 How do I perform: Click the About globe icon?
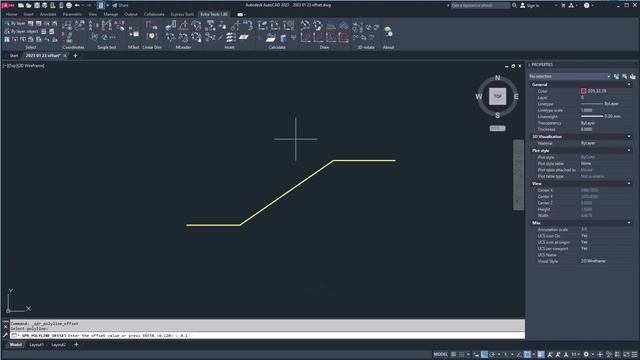pyautogui.click(x=388, y=31)
